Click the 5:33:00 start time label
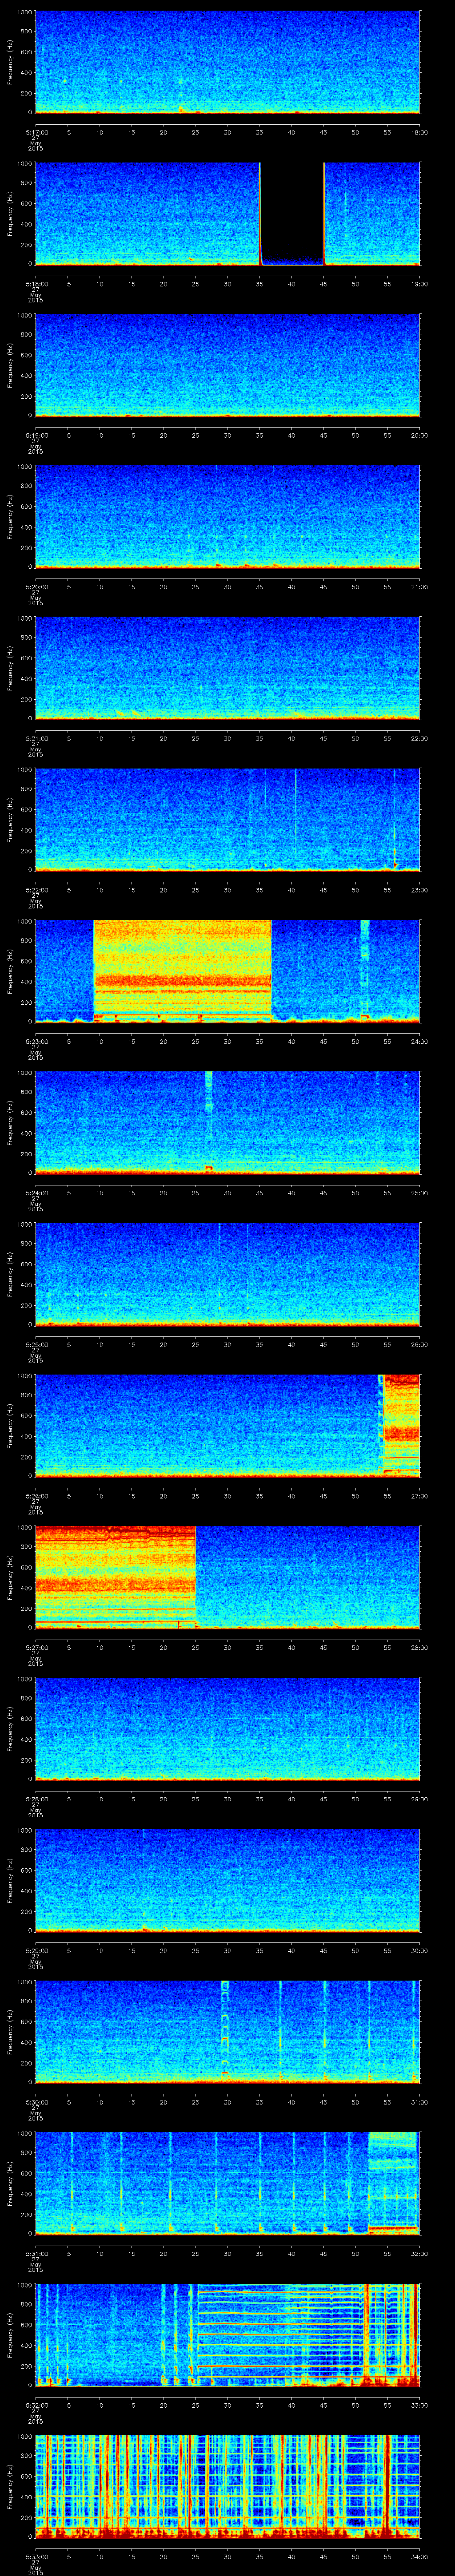The width and height of the screenshot is (455, 2576). click(37, 2556)
